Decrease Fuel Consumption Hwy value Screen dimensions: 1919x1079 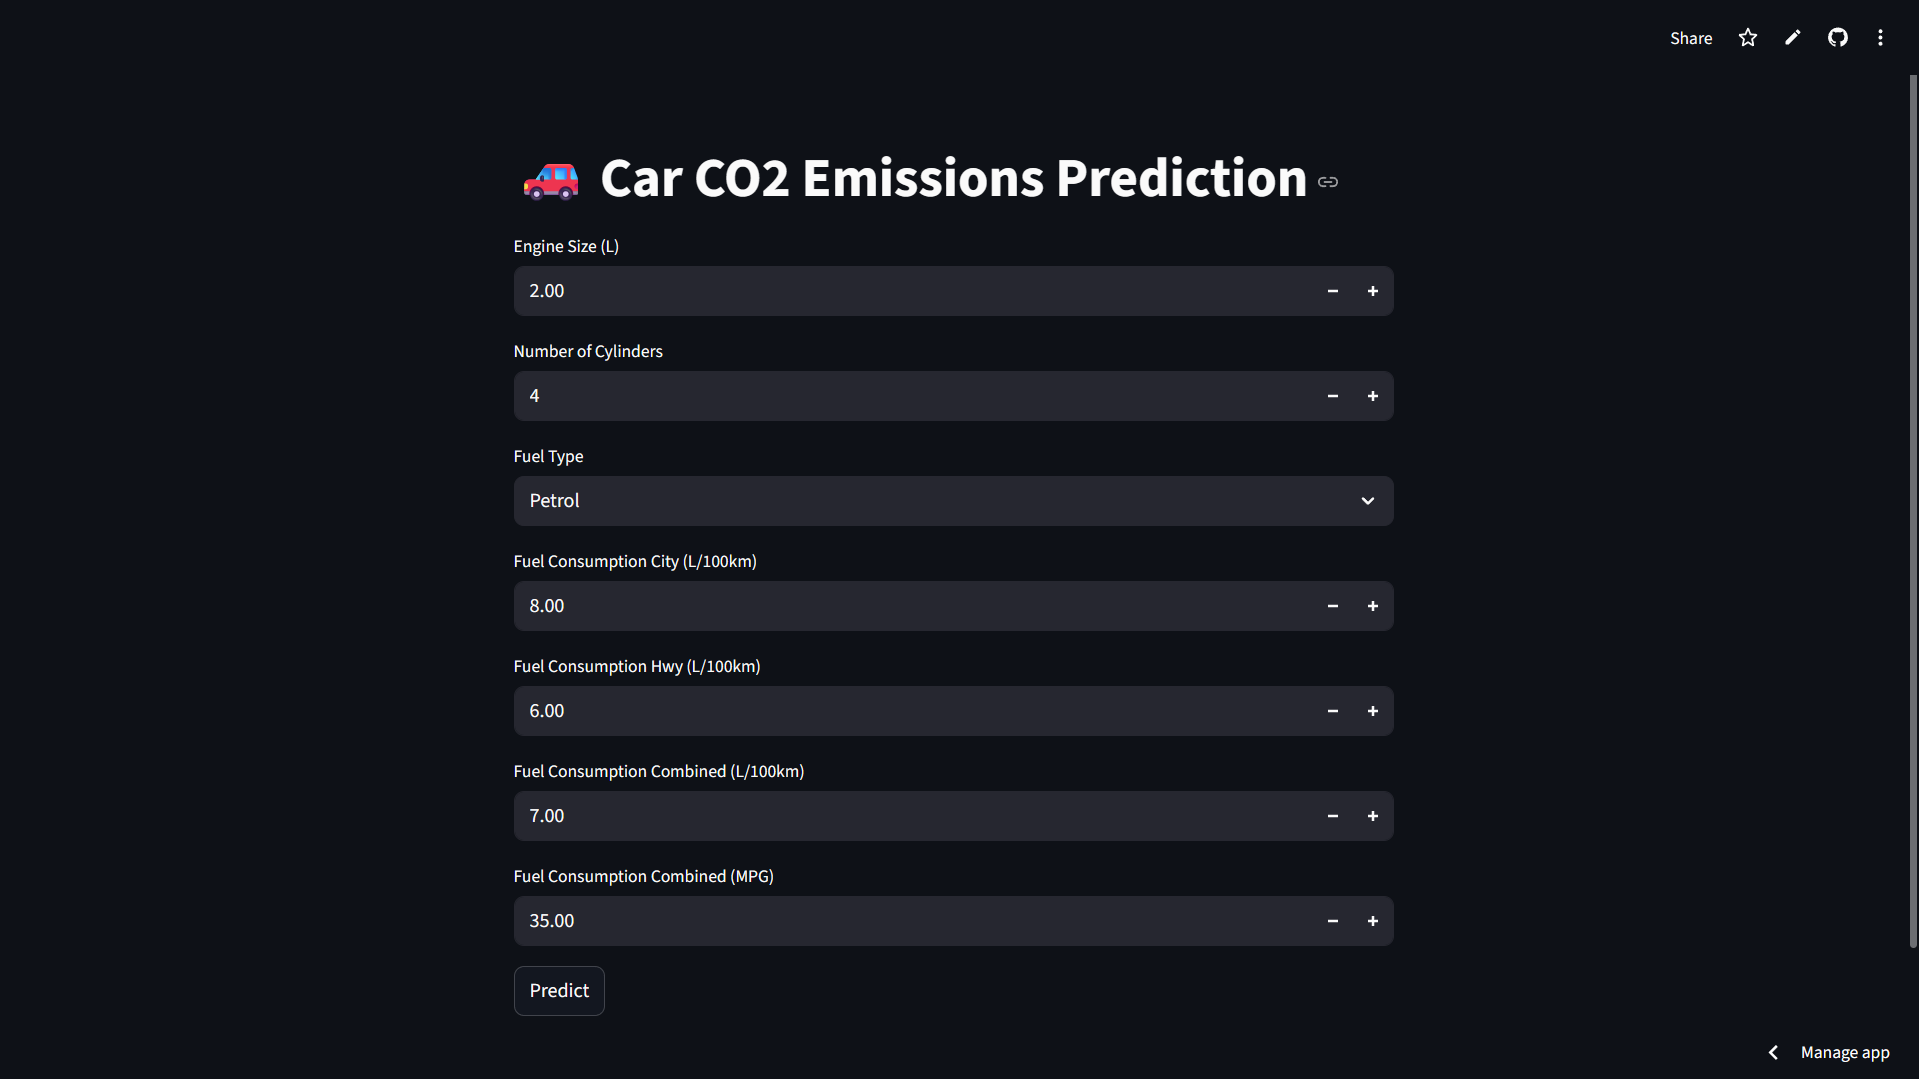(x=1333, y=711)
